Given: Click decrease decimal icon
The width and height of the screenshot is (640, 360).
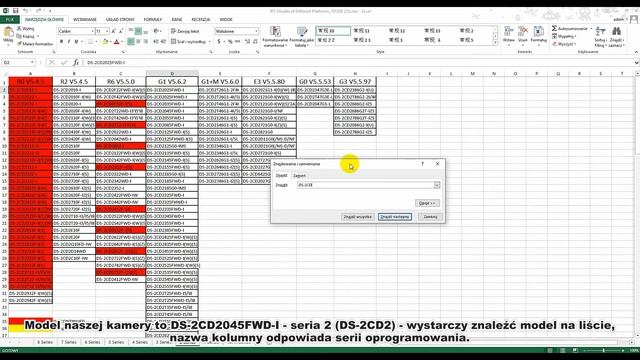Looking at the screenshot, I should click(255, 42).
